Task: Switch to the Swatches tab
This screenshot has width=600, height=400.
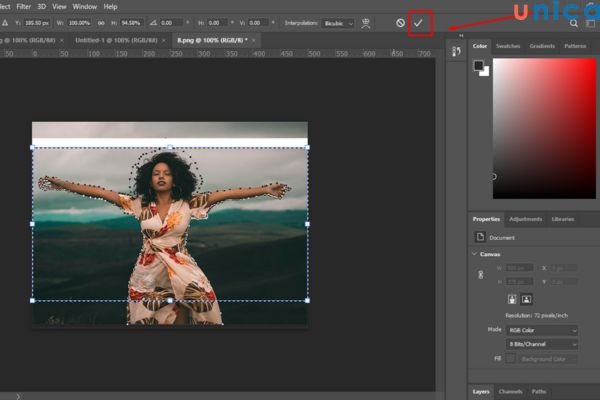Action: click(x=508, y=46)
